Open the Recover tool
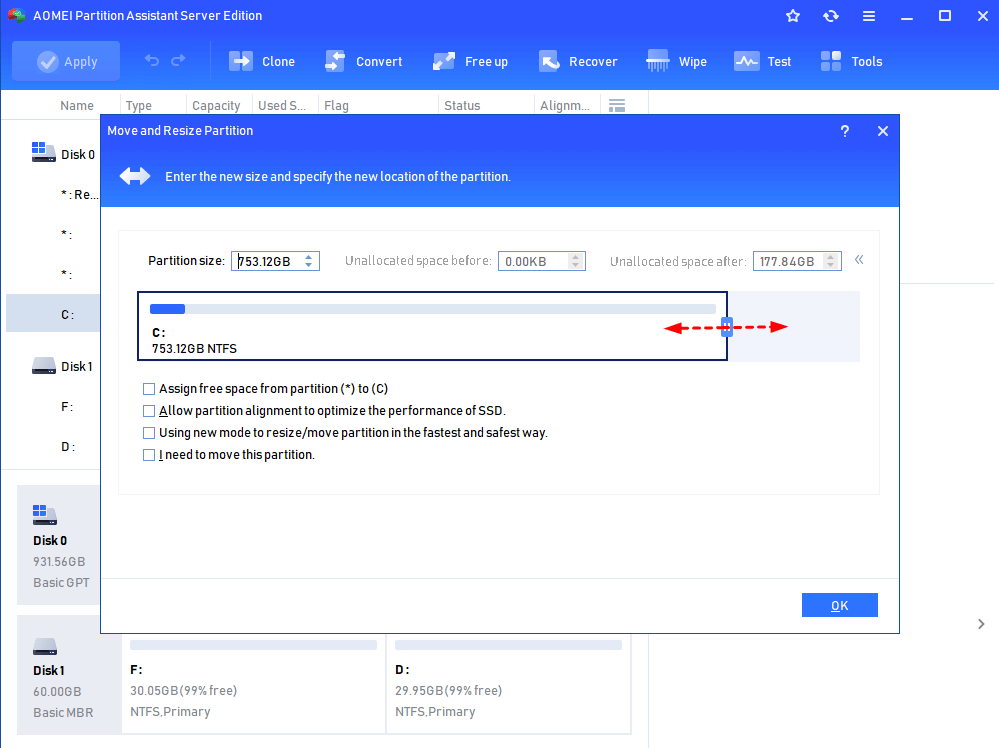 pyautogui.click(x=578, y=61)
